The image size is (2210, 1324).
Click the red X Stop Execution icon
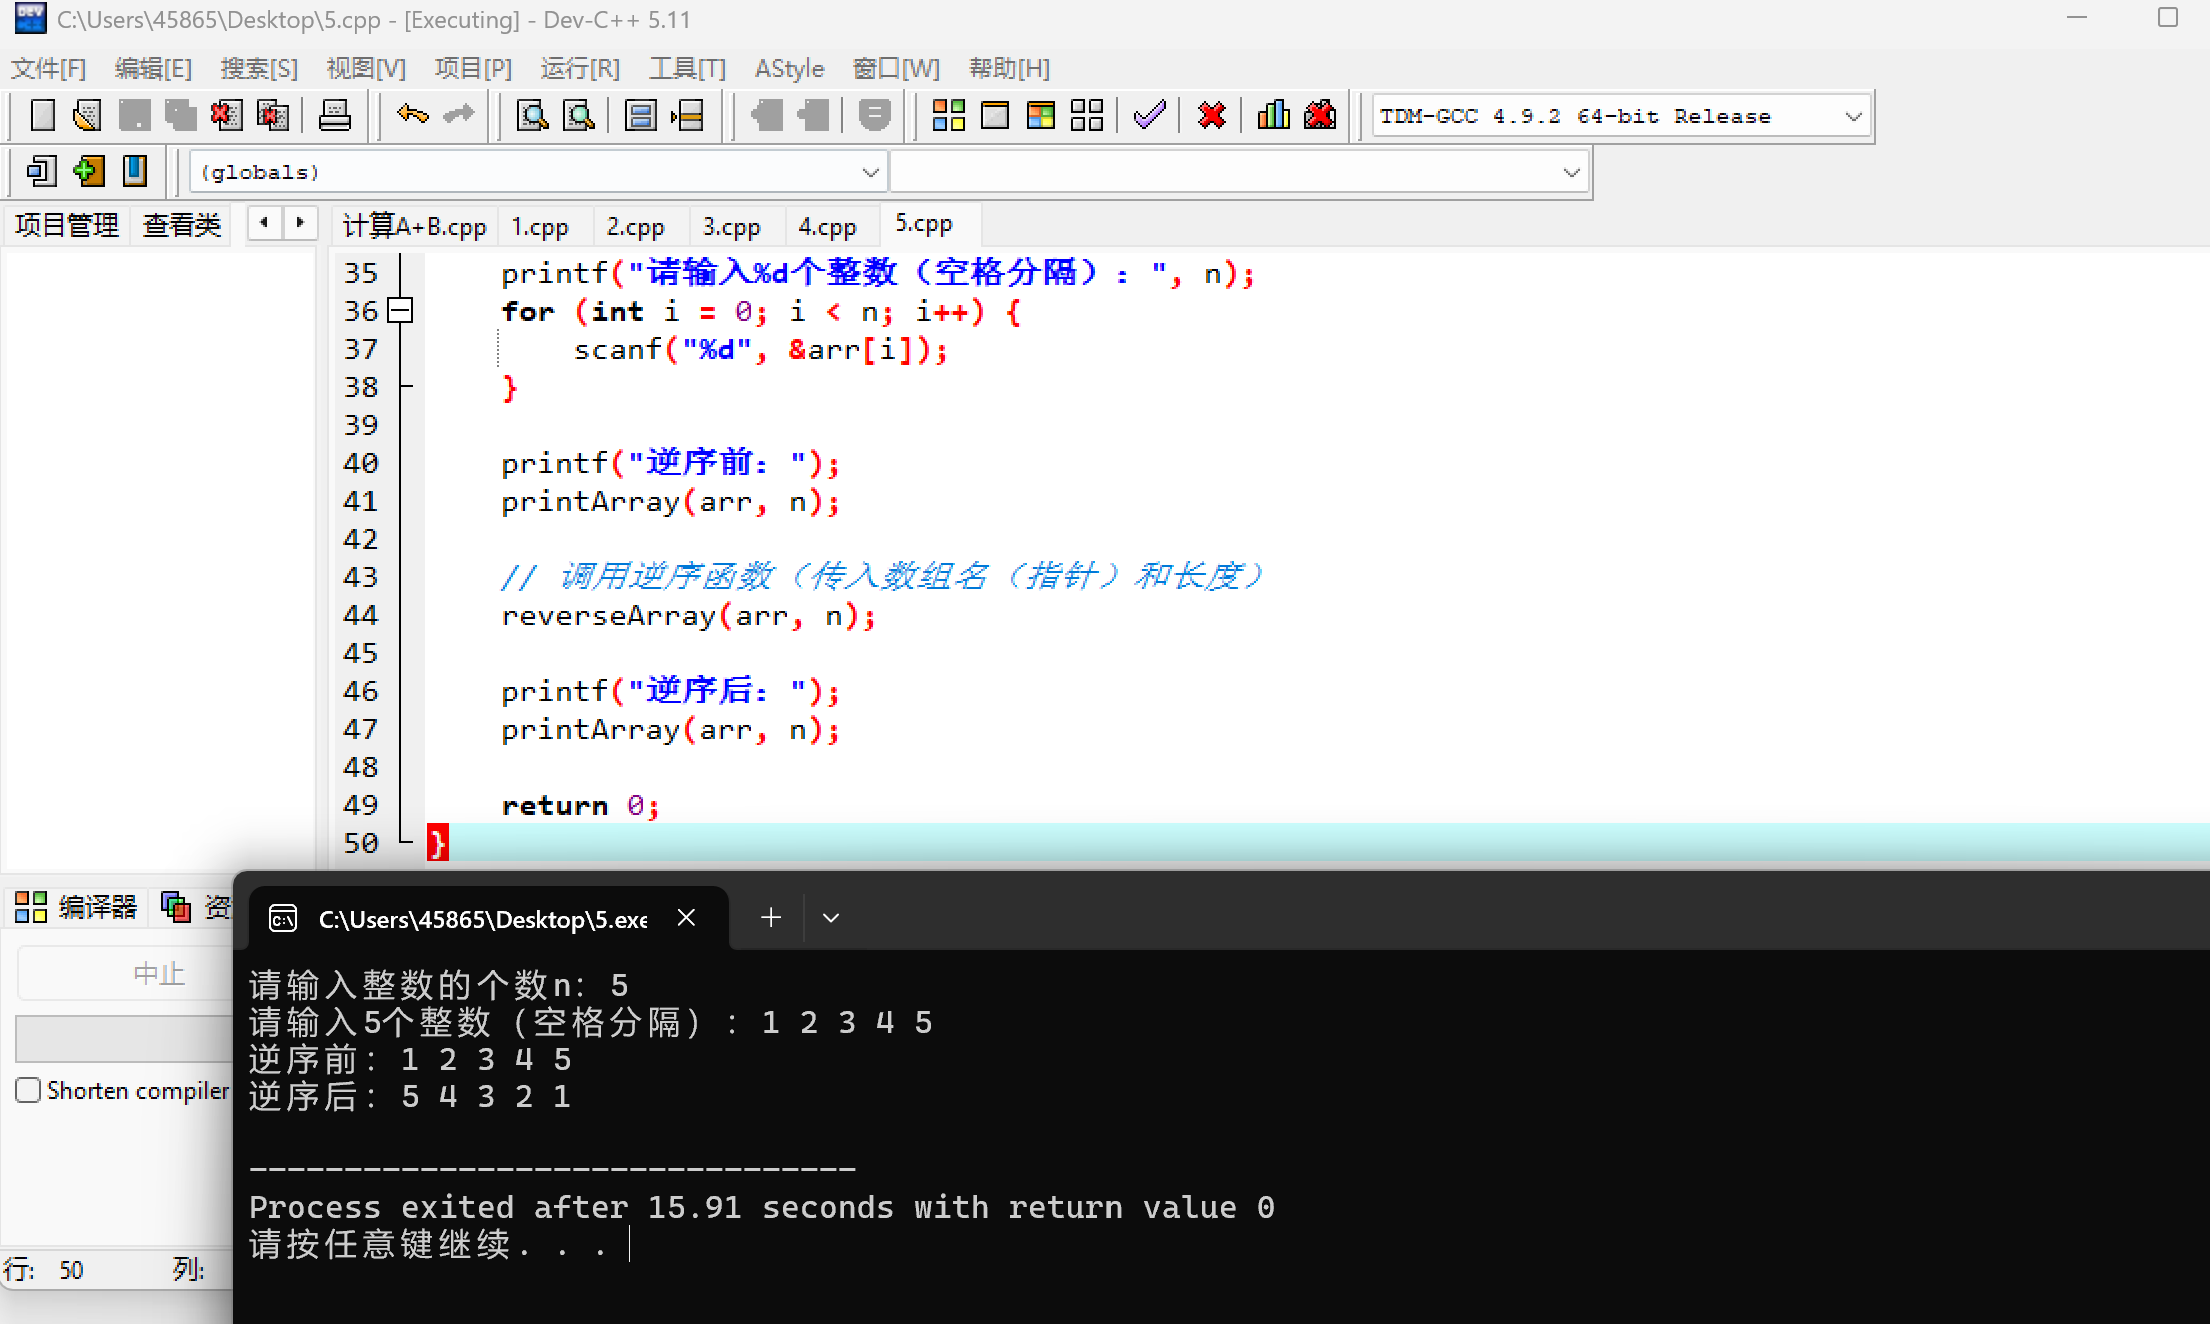pos(1211,116)
